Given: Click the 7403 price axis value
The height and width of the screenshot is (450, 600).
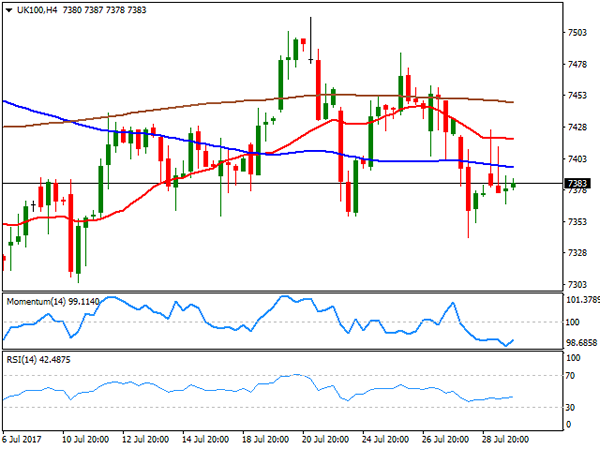Looking at the screenshot, I should pyautogui.click(x=577, y=158).
